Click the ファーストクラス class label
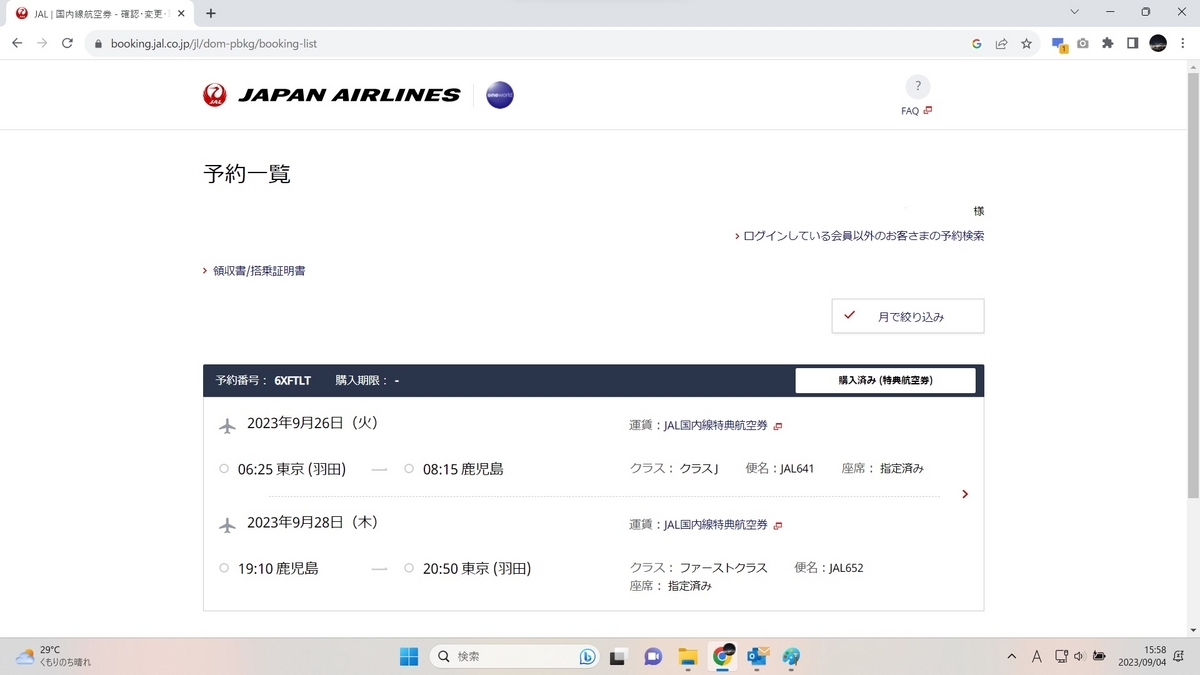The image size is (1200, 675). click(x=724, y=568)
